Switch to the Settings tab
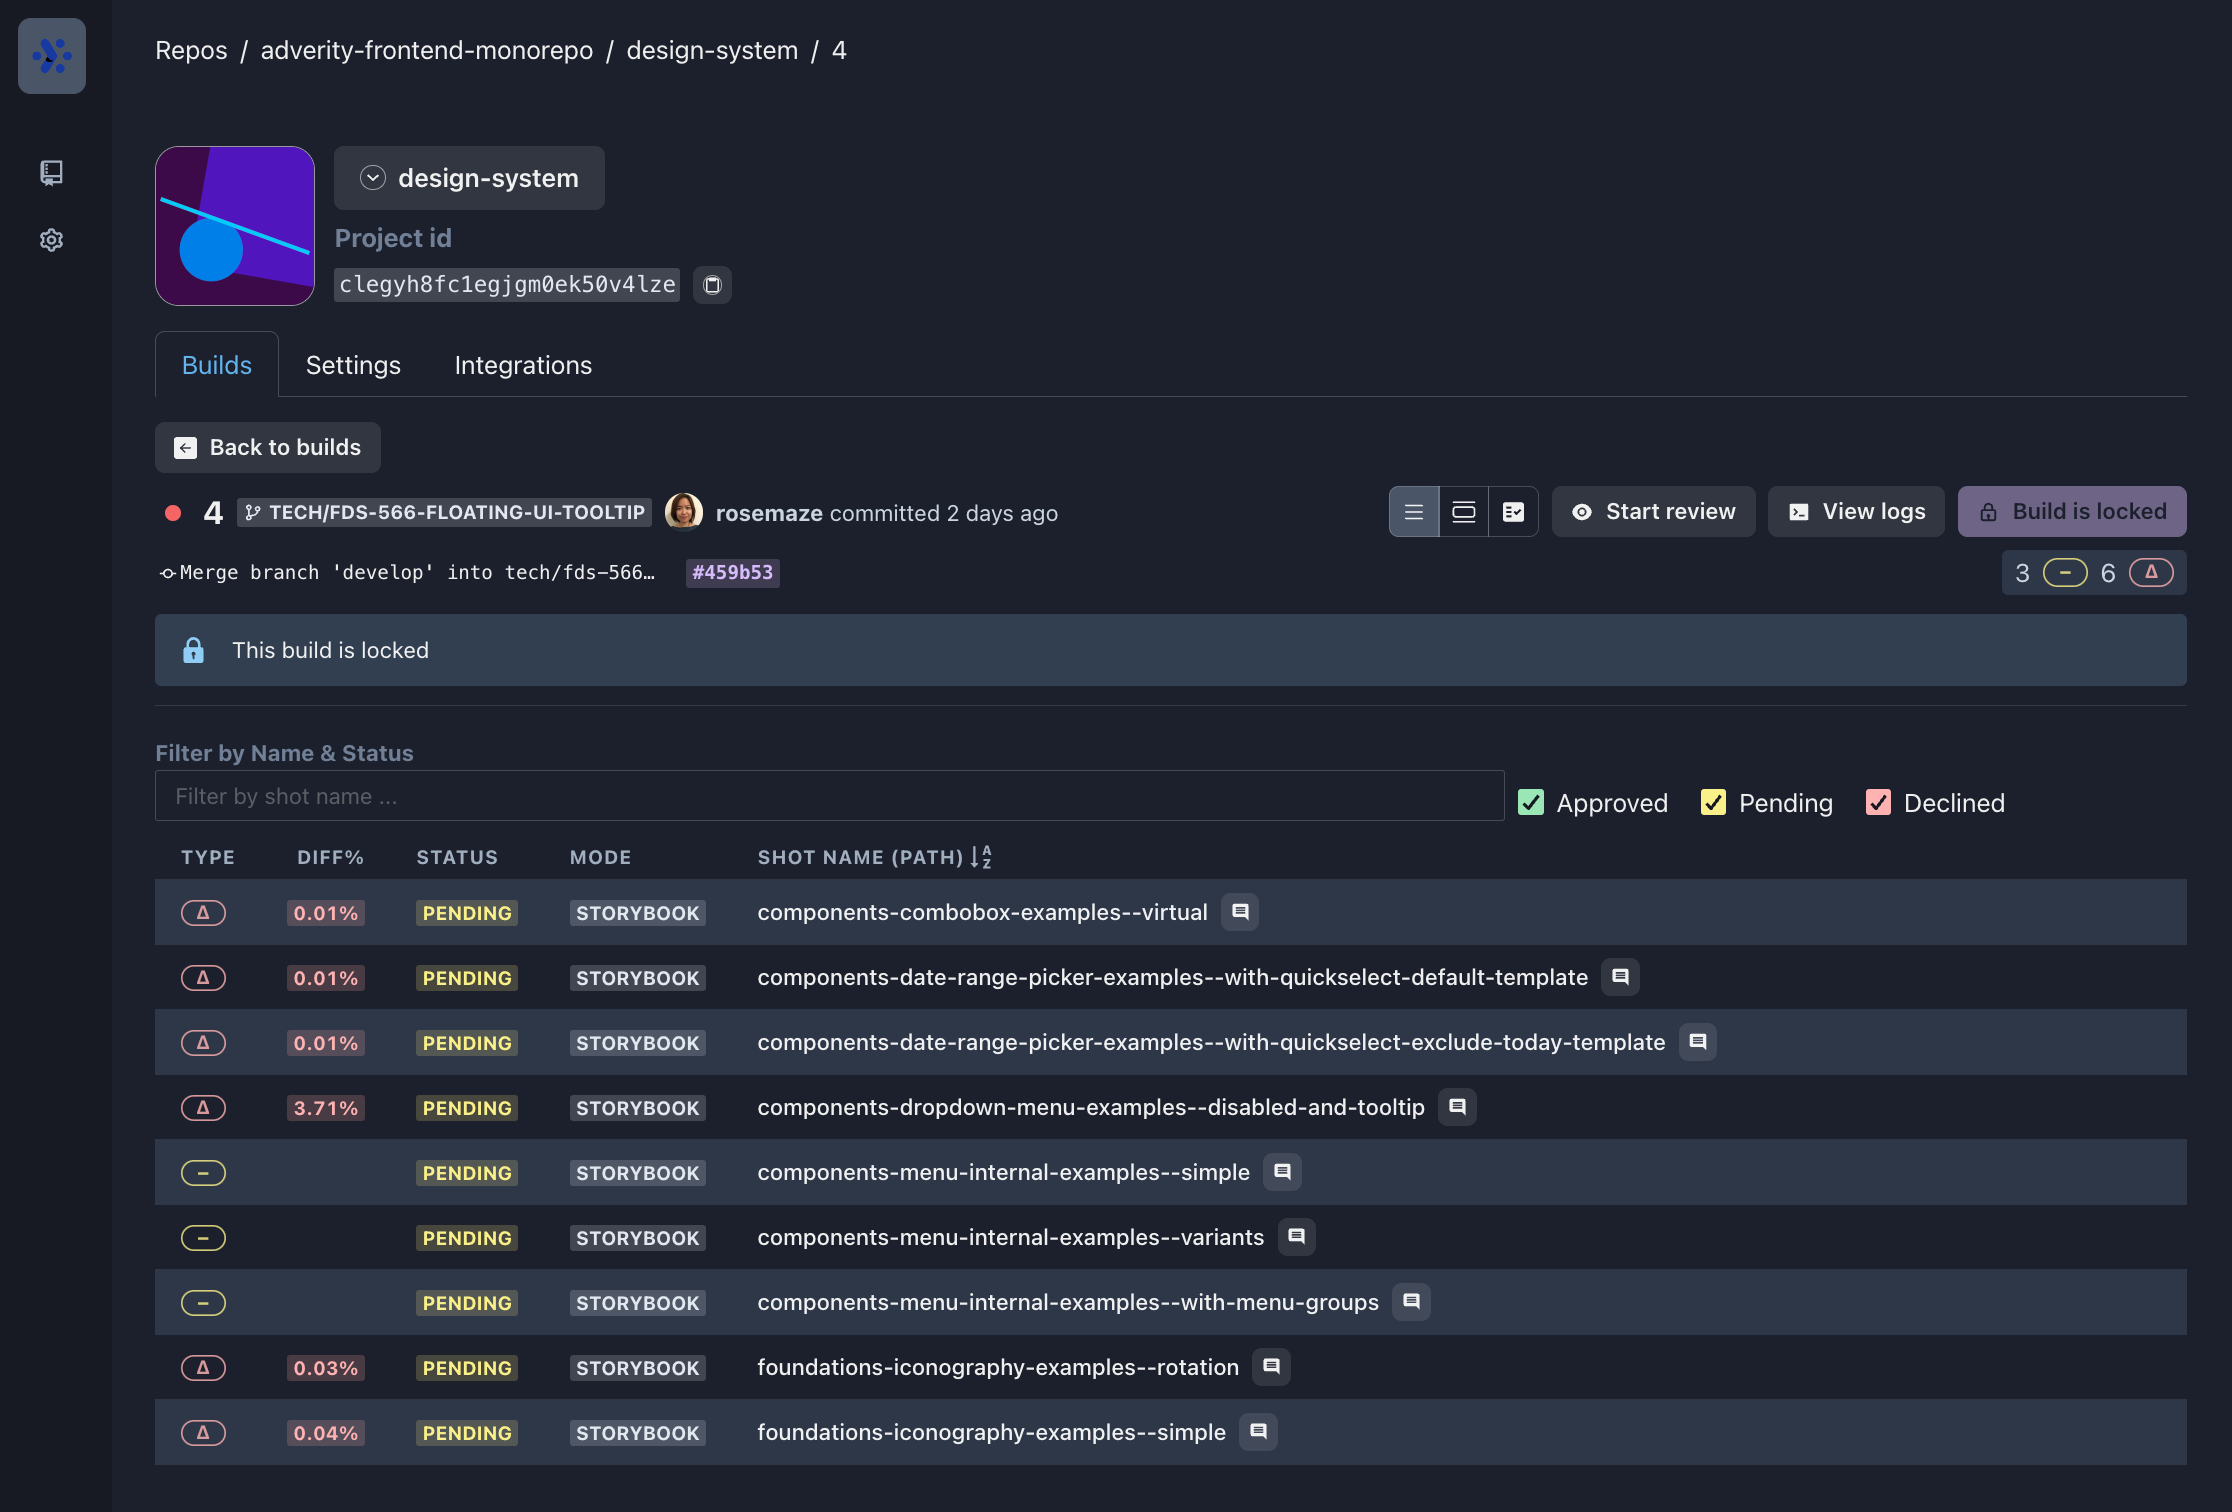 (x=353, y=365)
